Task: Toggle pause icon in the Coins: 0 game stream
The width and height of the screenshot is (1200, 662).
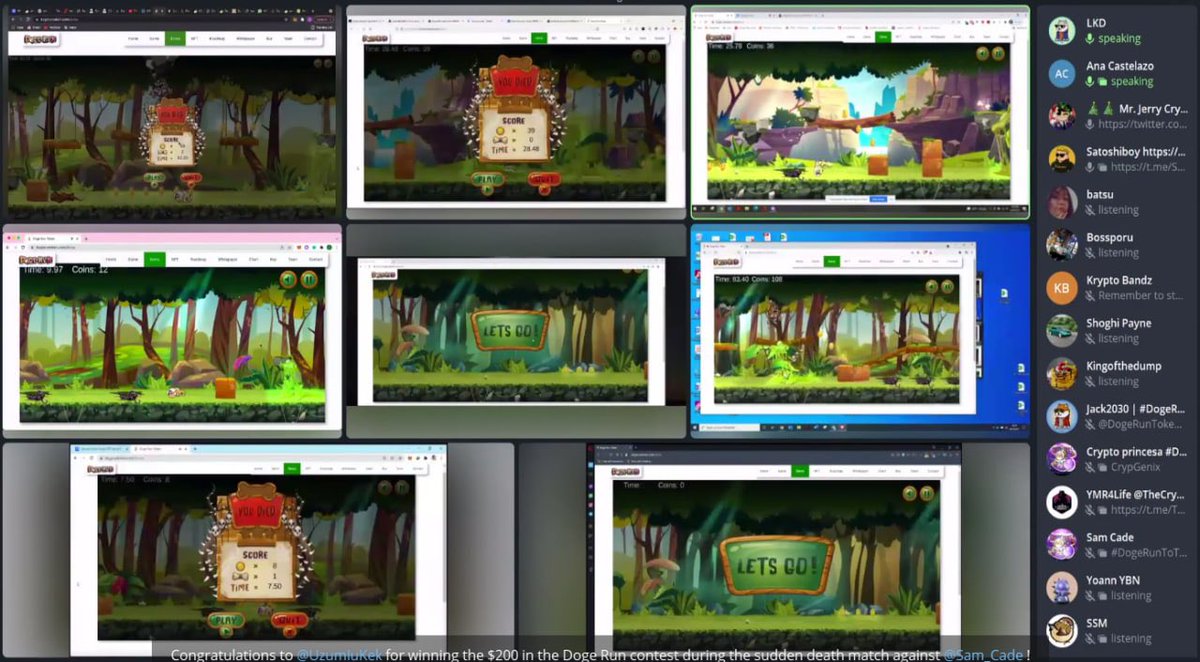Action: [x=927, y=493]
